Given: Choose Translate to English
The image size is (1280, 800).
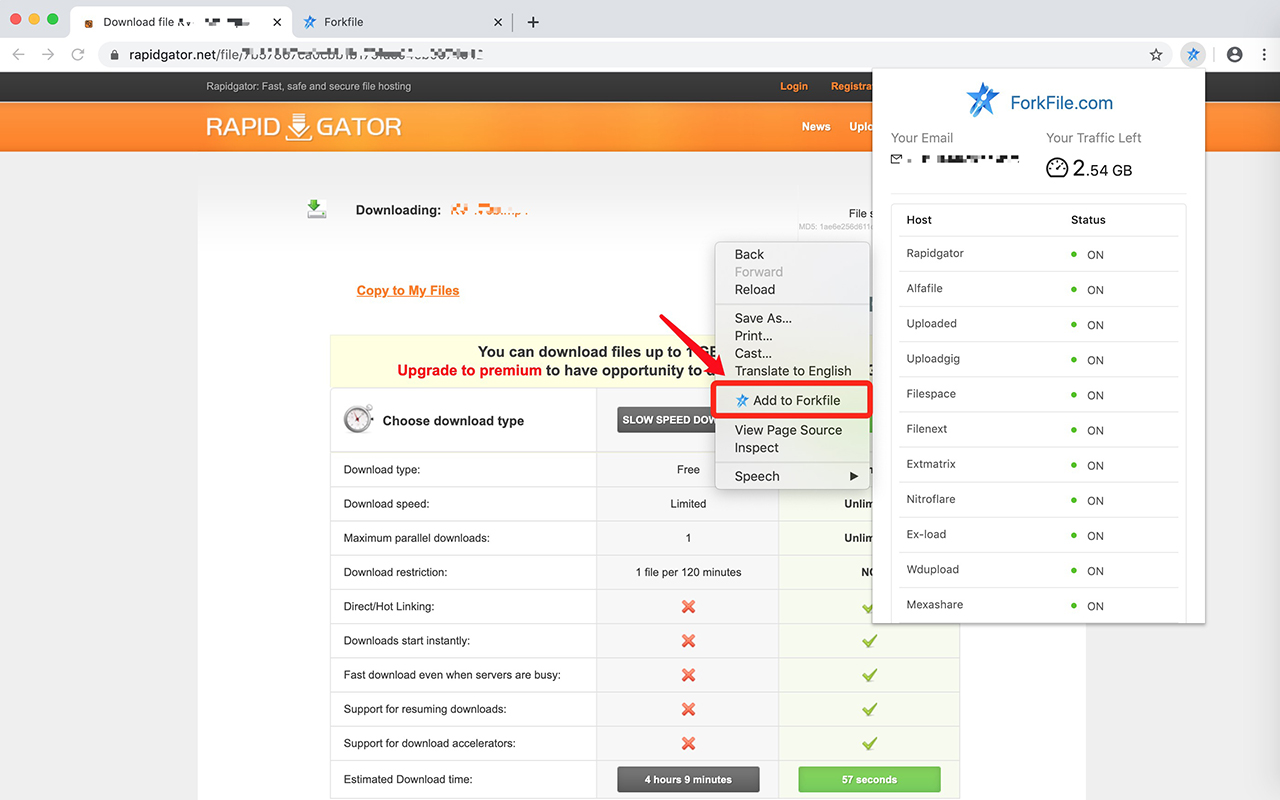Looking at the screenshot, I should tap(792, 371).
